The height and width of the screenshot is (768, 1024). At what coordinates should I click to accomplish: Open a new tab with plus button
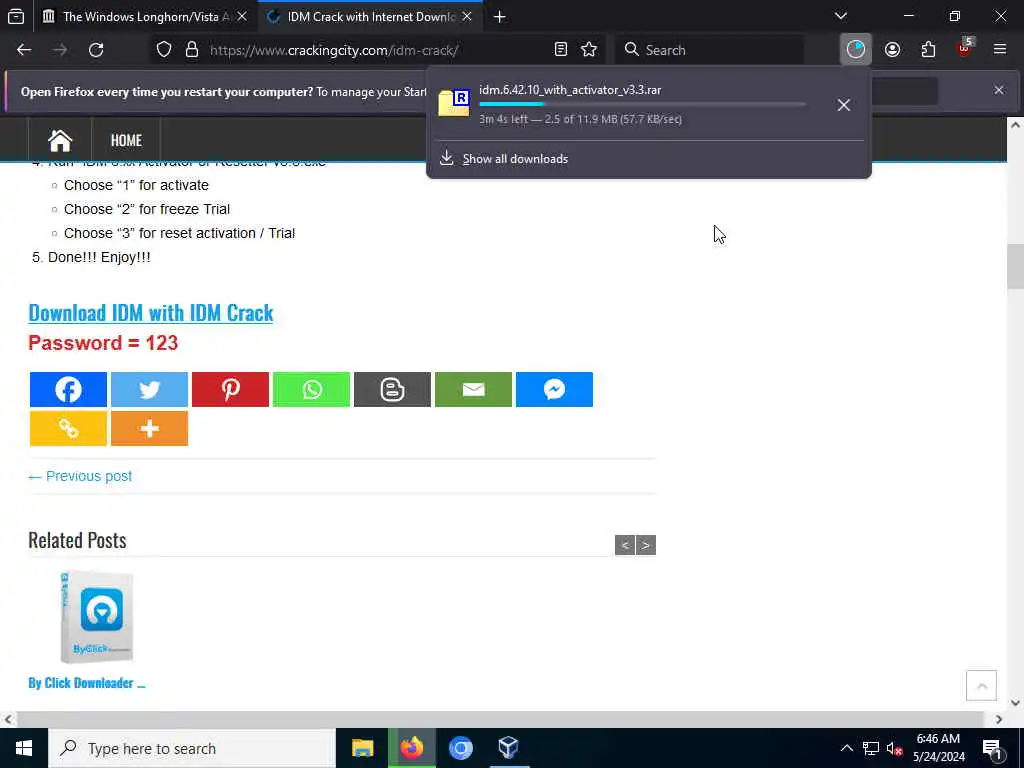[500, 17]
